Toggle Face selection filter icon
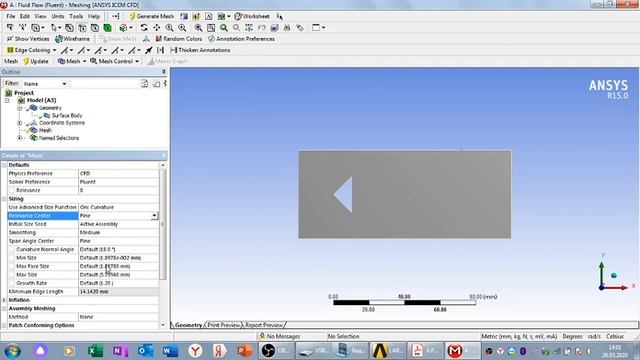 95,28
